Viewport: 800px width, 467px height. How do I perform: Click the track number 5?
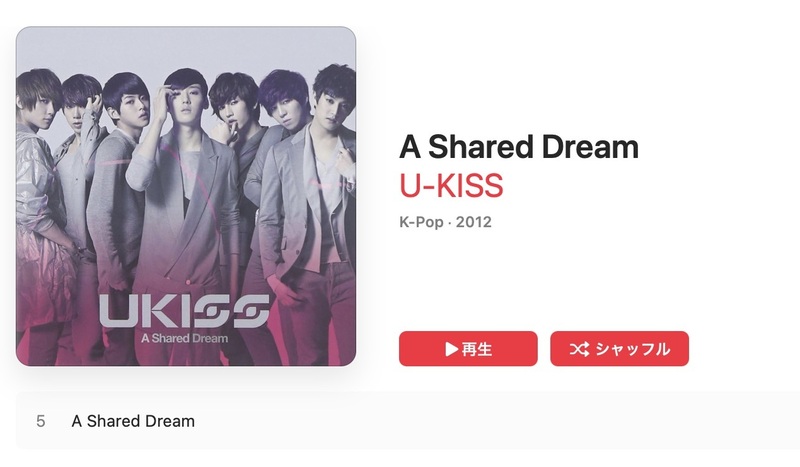41,421
